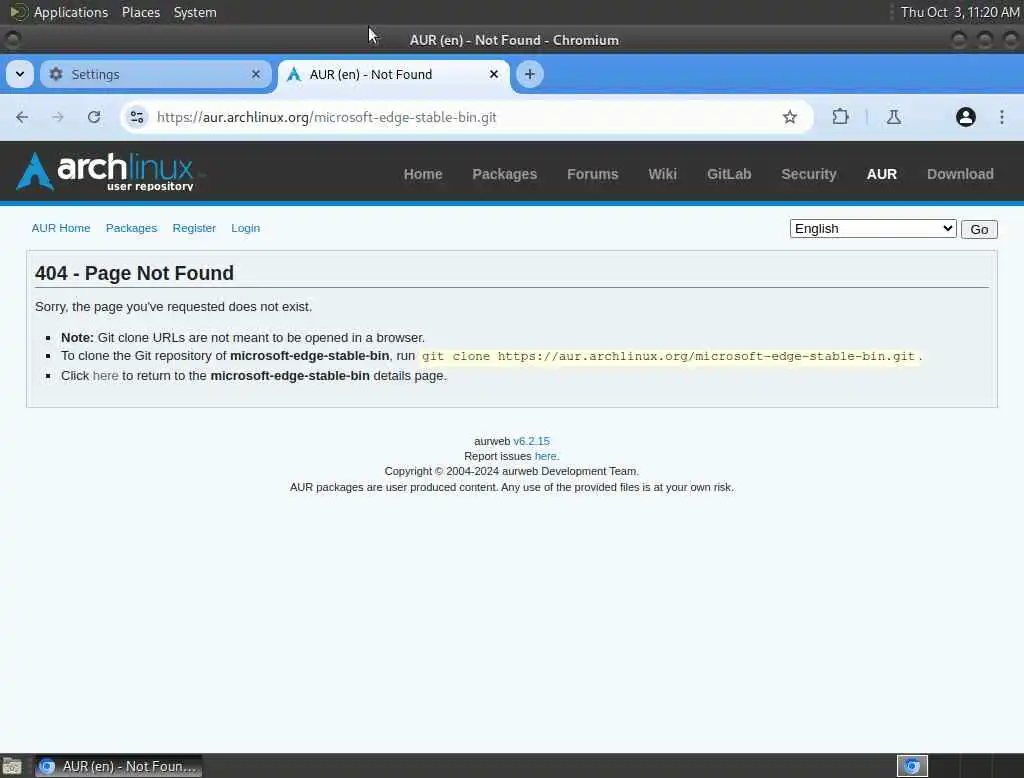Select the AUR (en) - Not Found tab
The height and width of the screenshot is (778, 1024).
pos(394,74)
